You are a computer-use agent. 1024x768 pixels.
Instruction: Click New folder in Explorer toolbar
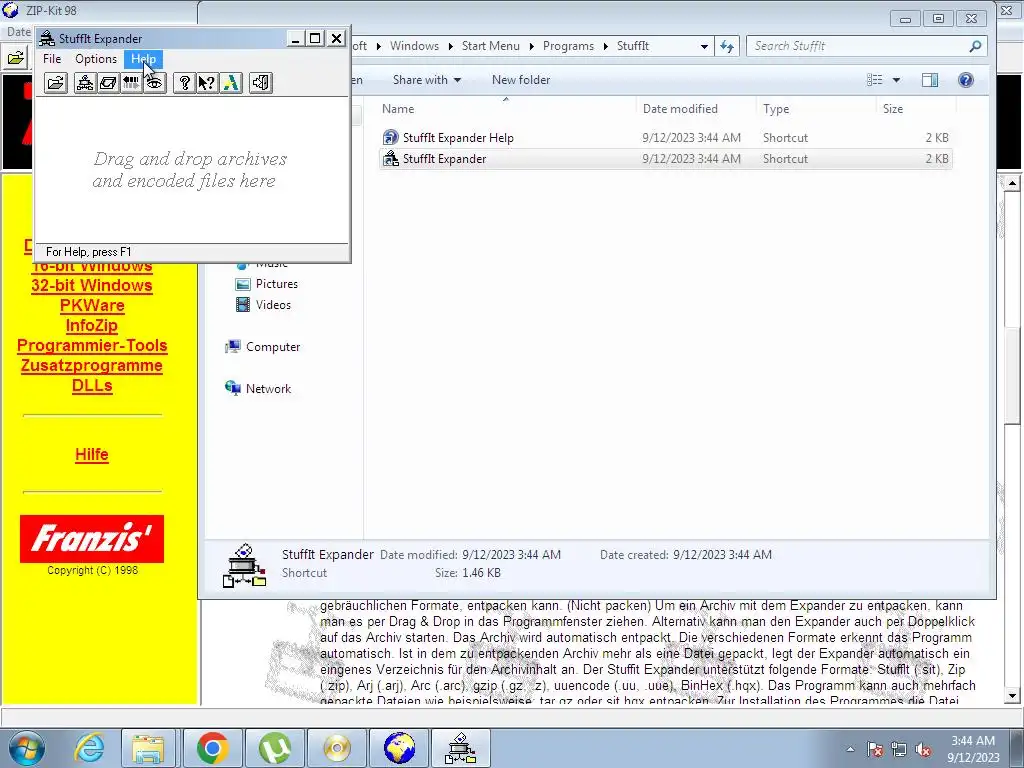tap(520, 80)
